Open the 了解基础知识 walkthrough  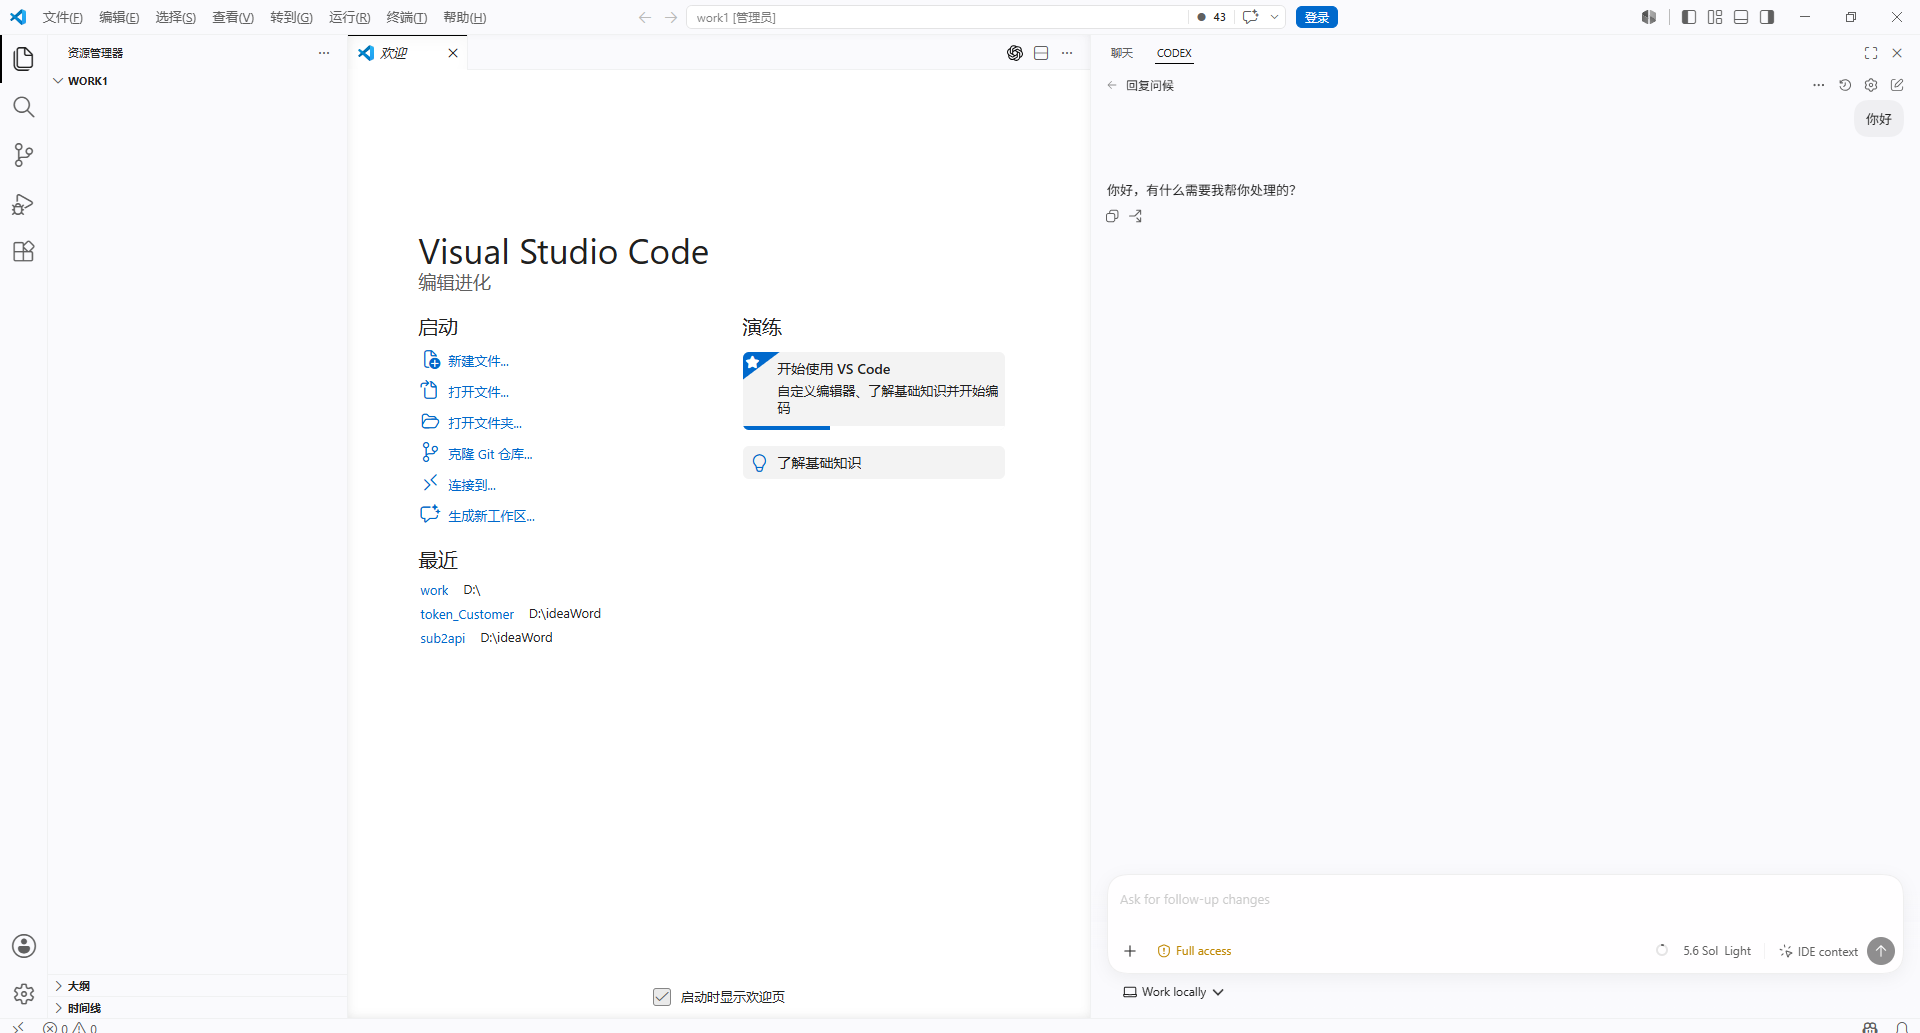pyautogui.click(x=873, y=463)
